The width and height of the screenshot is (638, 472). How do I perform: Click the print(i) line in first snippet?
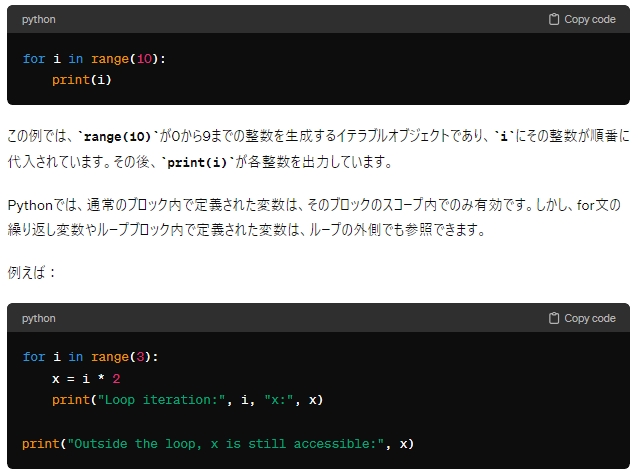click(x=81, y=80)
